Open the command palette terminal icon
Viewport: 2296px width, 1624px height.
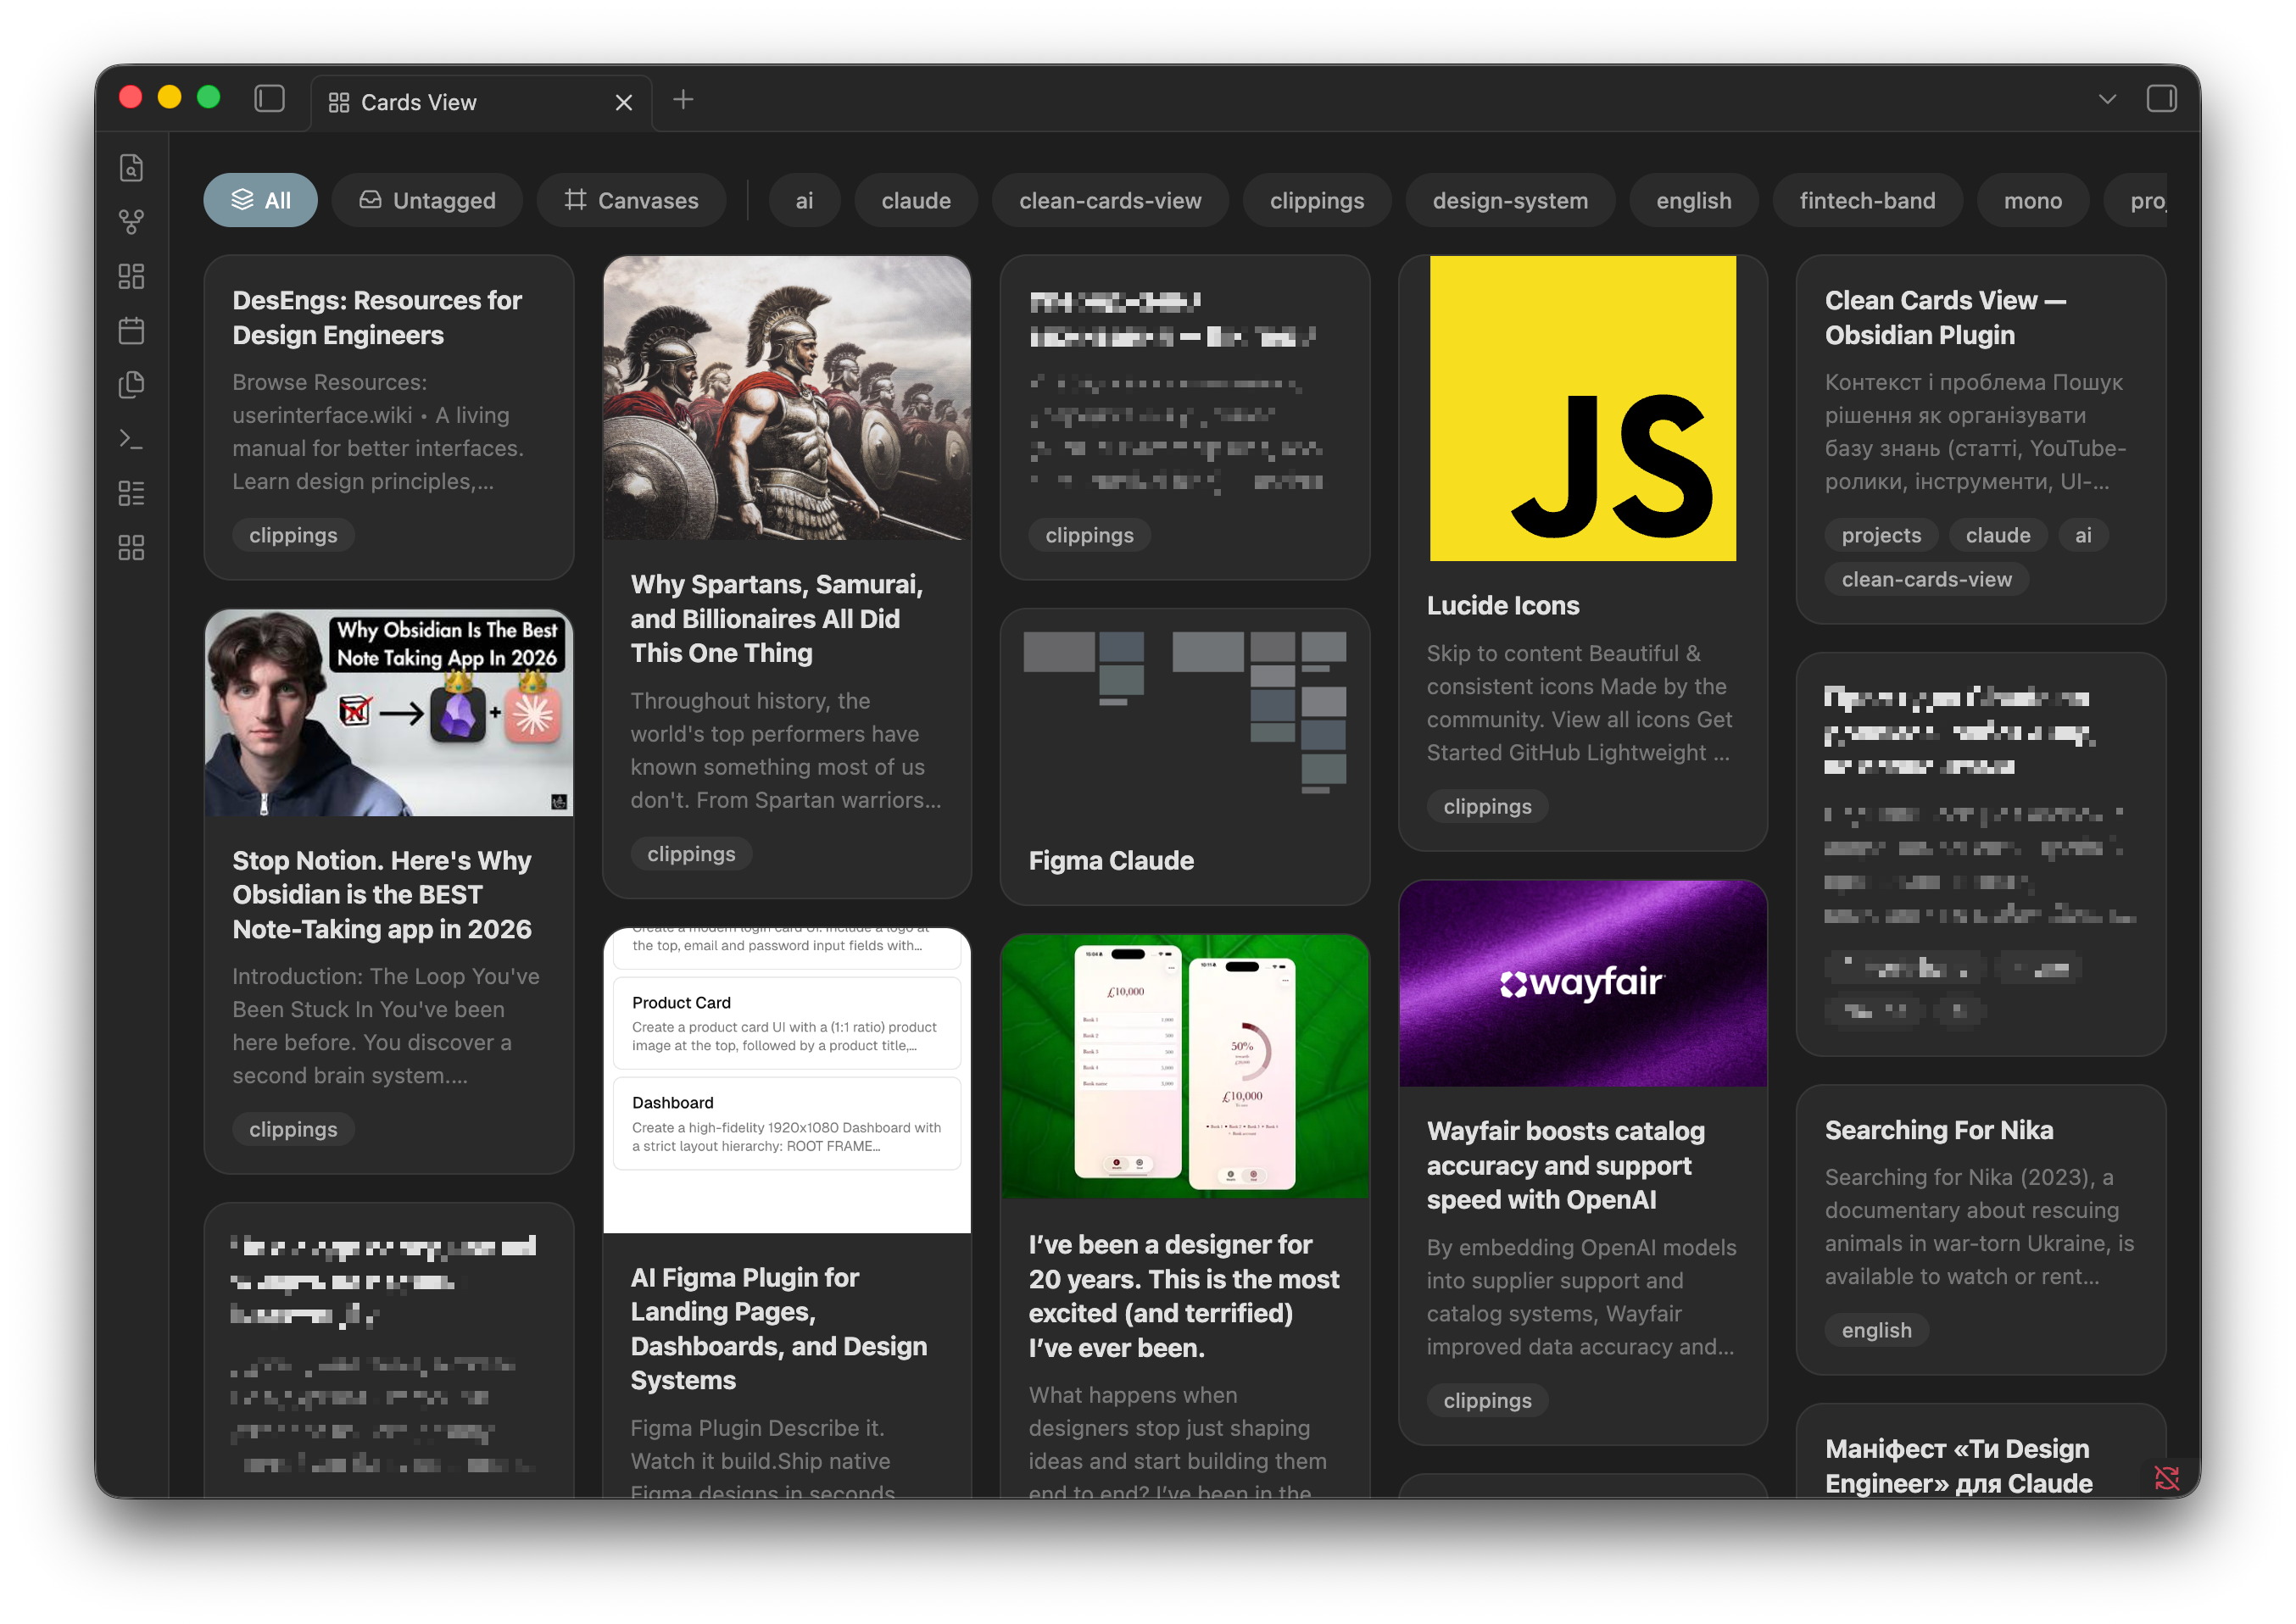(131, 439)
